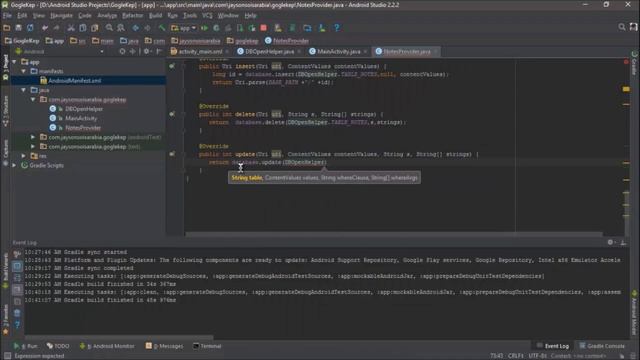This screenshot has height=360, width=640.
Task: Close the NotesProvider.java tab
Action: click(x=436, y=52)
